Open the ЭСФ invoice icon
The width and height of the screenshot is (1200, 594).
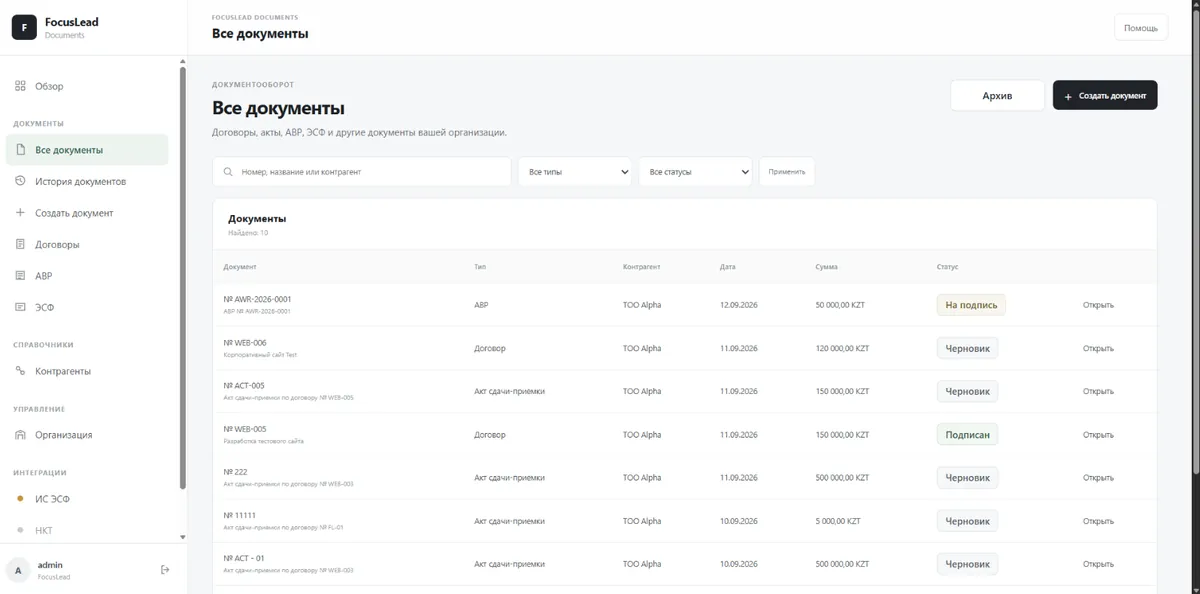20,307
